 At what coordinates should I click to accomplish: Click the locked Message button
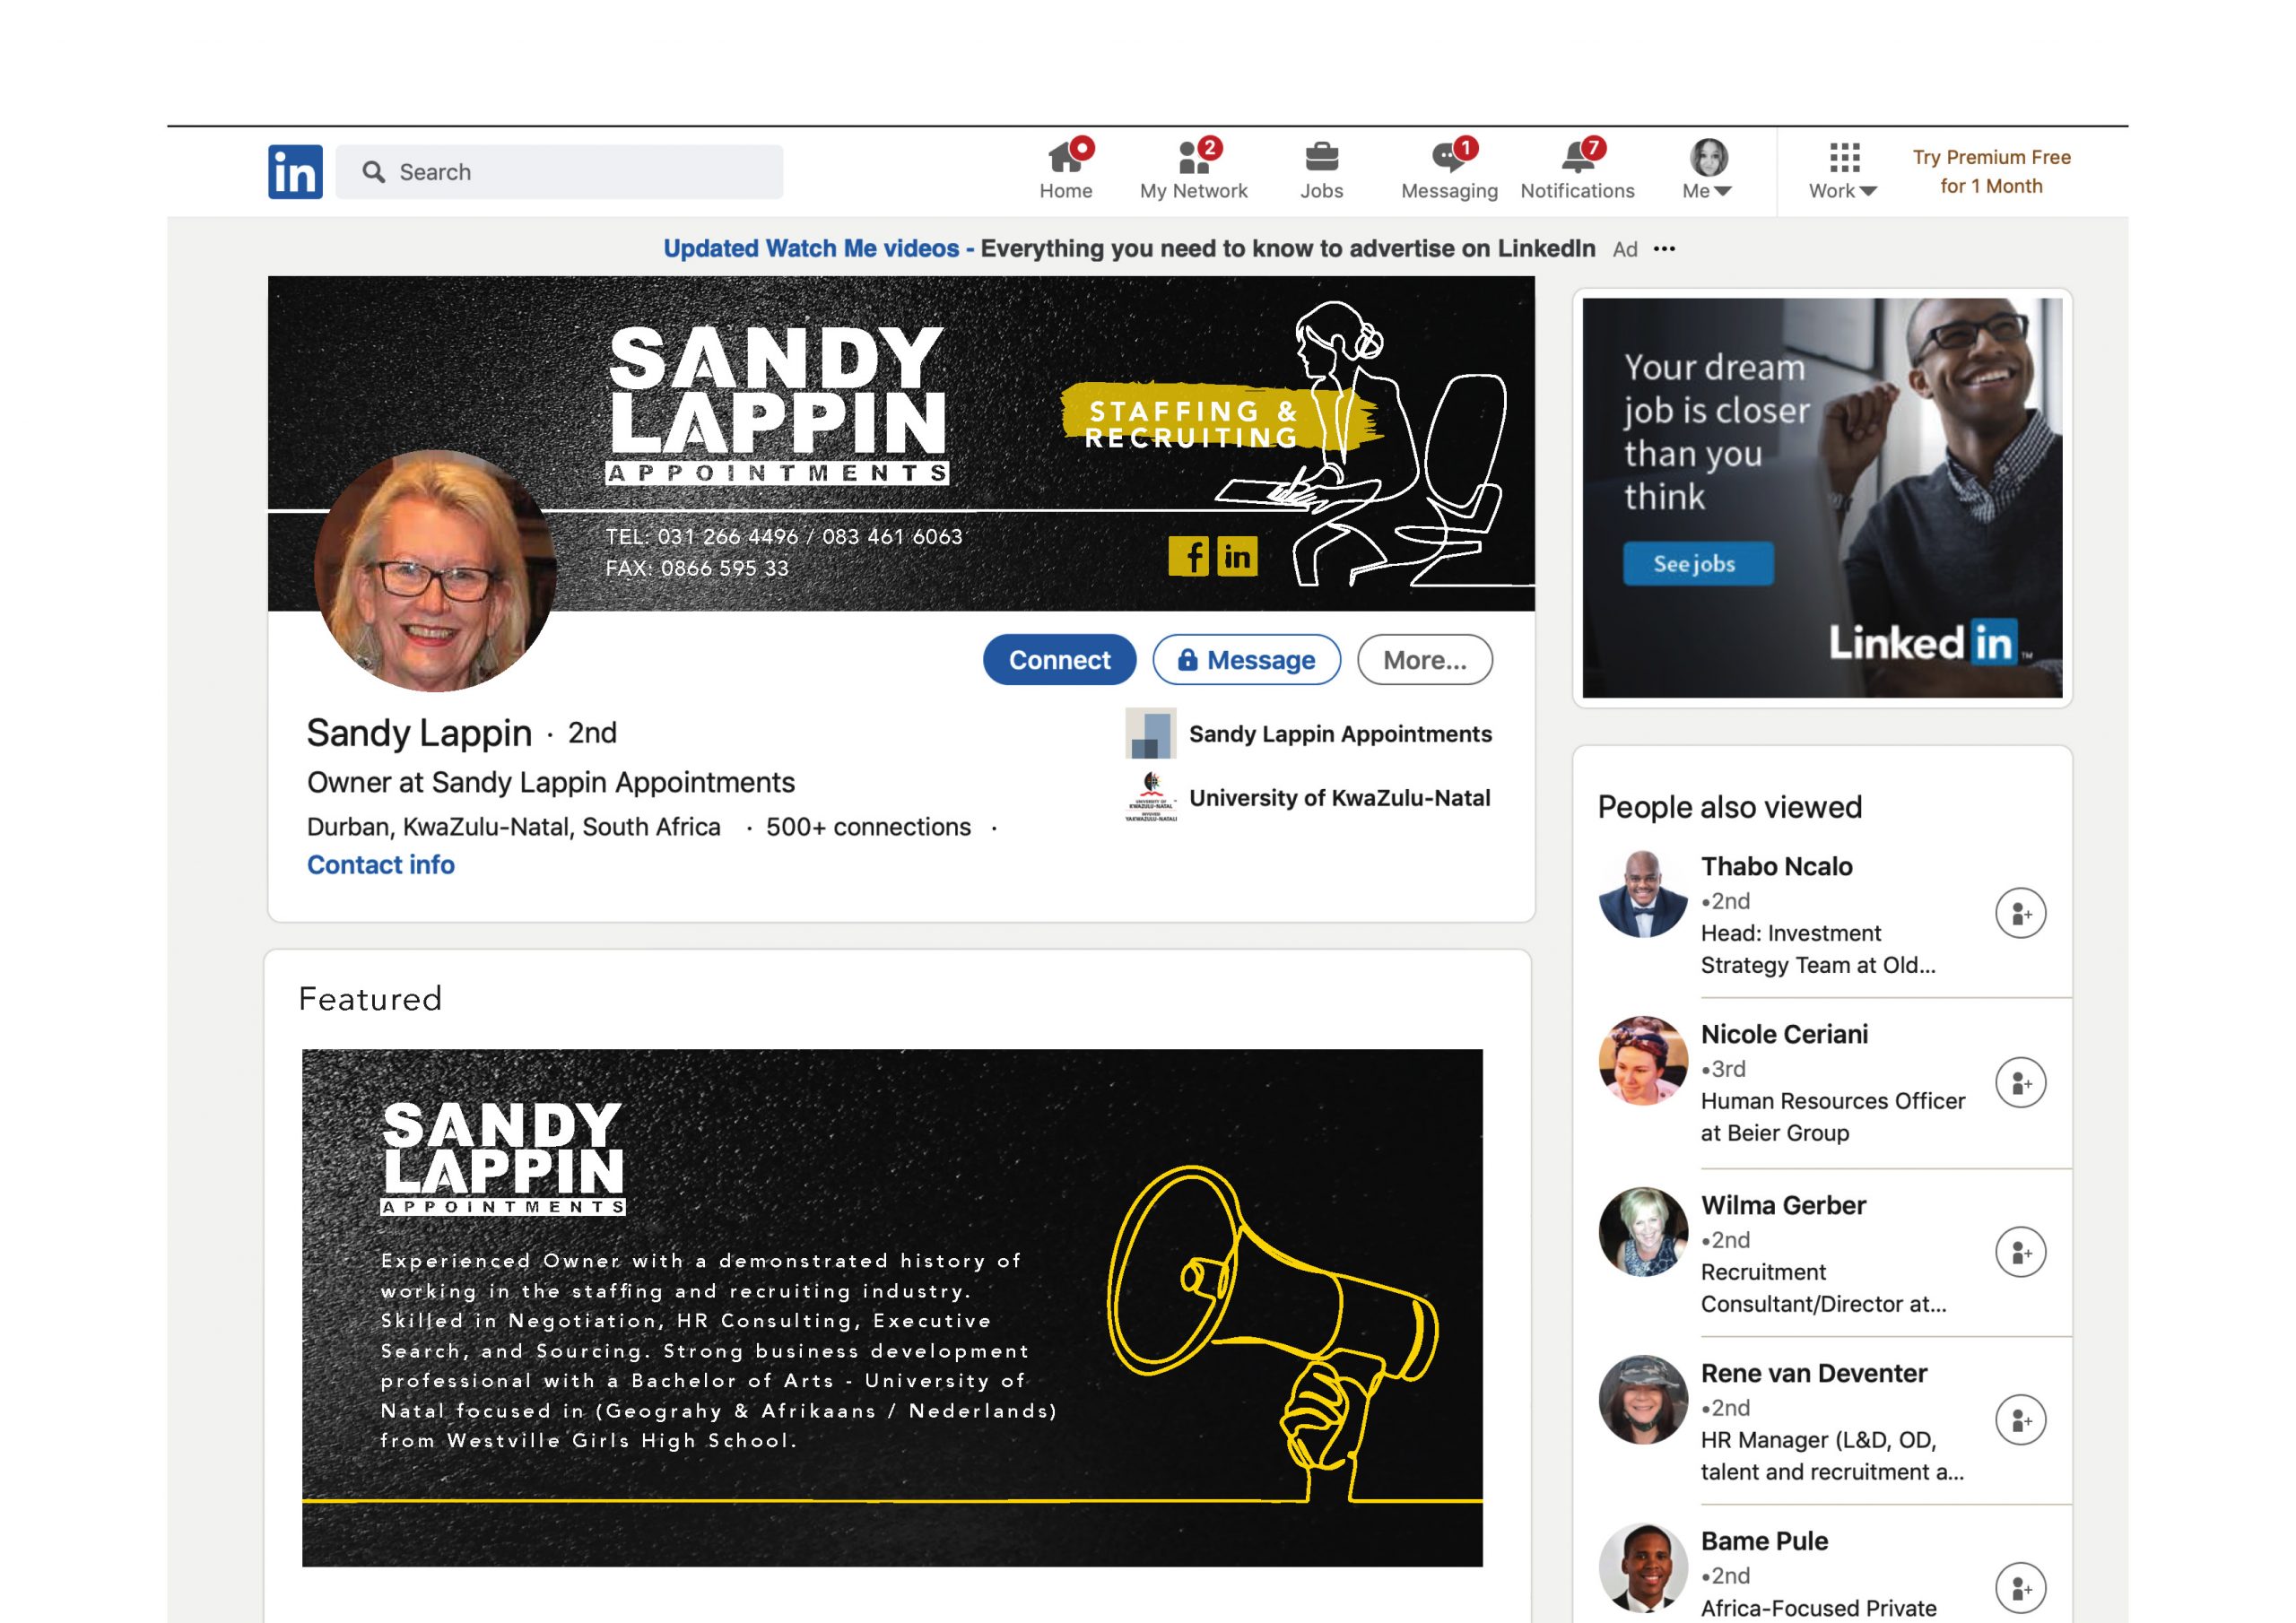(x=1246, y=660)
